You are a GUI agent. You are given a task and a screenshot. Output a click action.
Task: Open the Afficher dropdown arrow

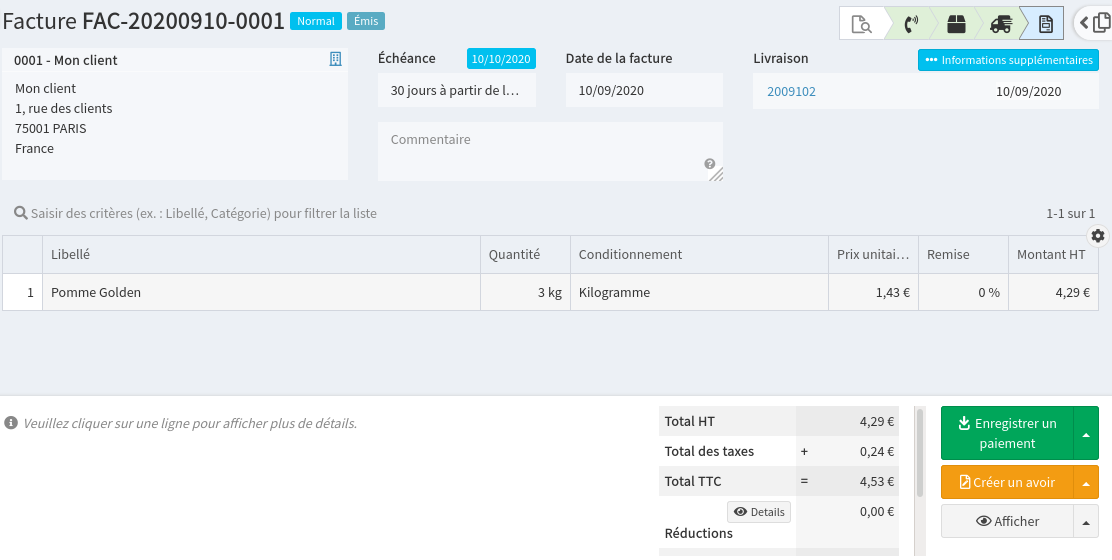tap(1086, 521)
